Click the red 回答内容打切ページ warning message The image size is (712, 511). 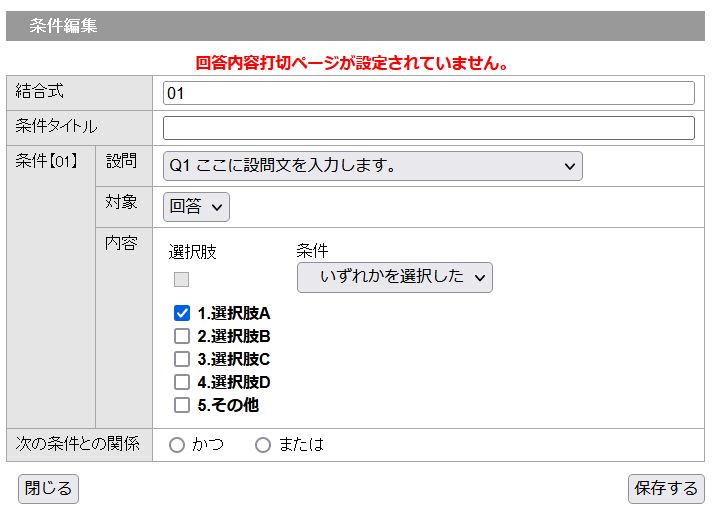(x=352, y=63)
